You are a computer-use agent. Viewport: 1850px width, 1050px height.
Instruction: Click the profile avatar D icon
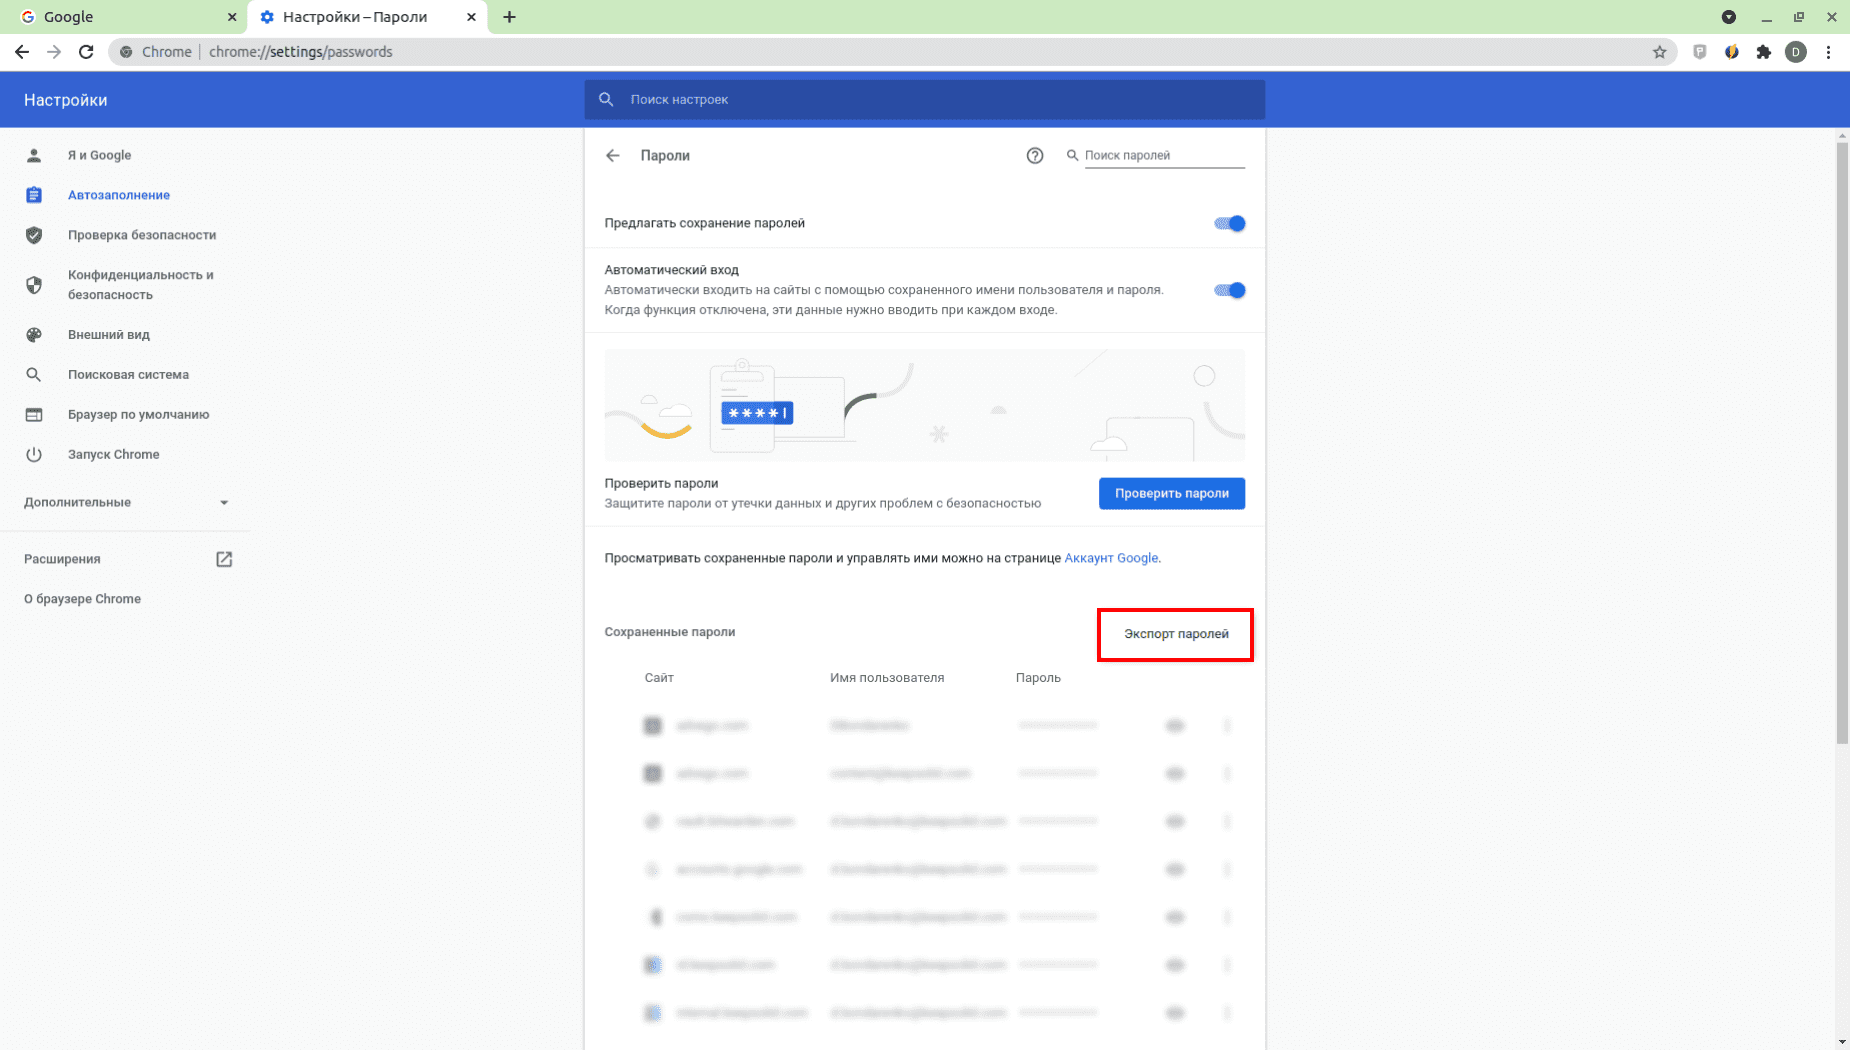(1795, 52)
